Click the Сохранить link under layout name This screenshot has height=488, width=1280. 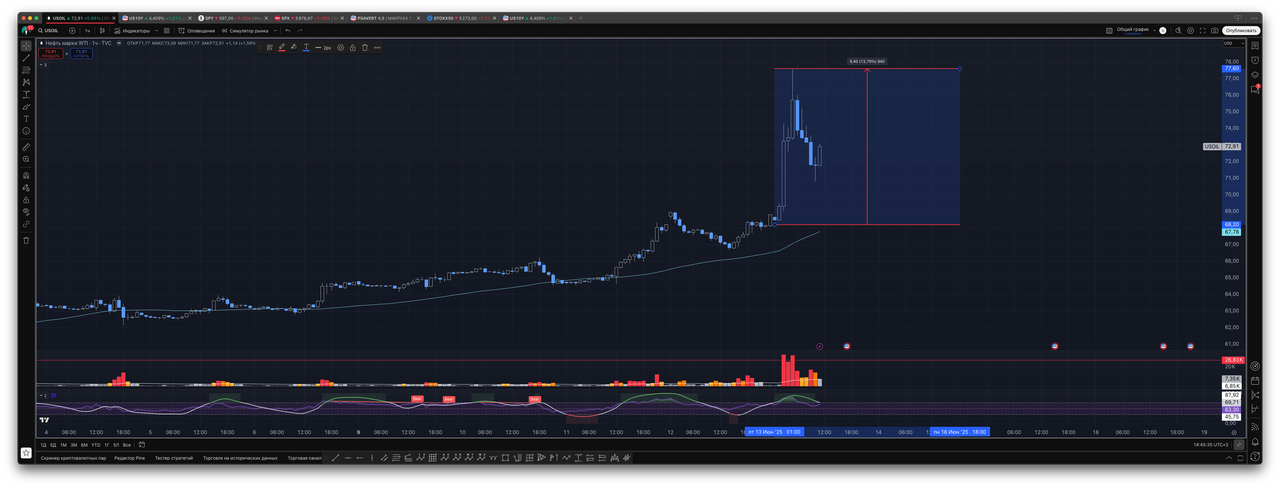[1133, 34]
